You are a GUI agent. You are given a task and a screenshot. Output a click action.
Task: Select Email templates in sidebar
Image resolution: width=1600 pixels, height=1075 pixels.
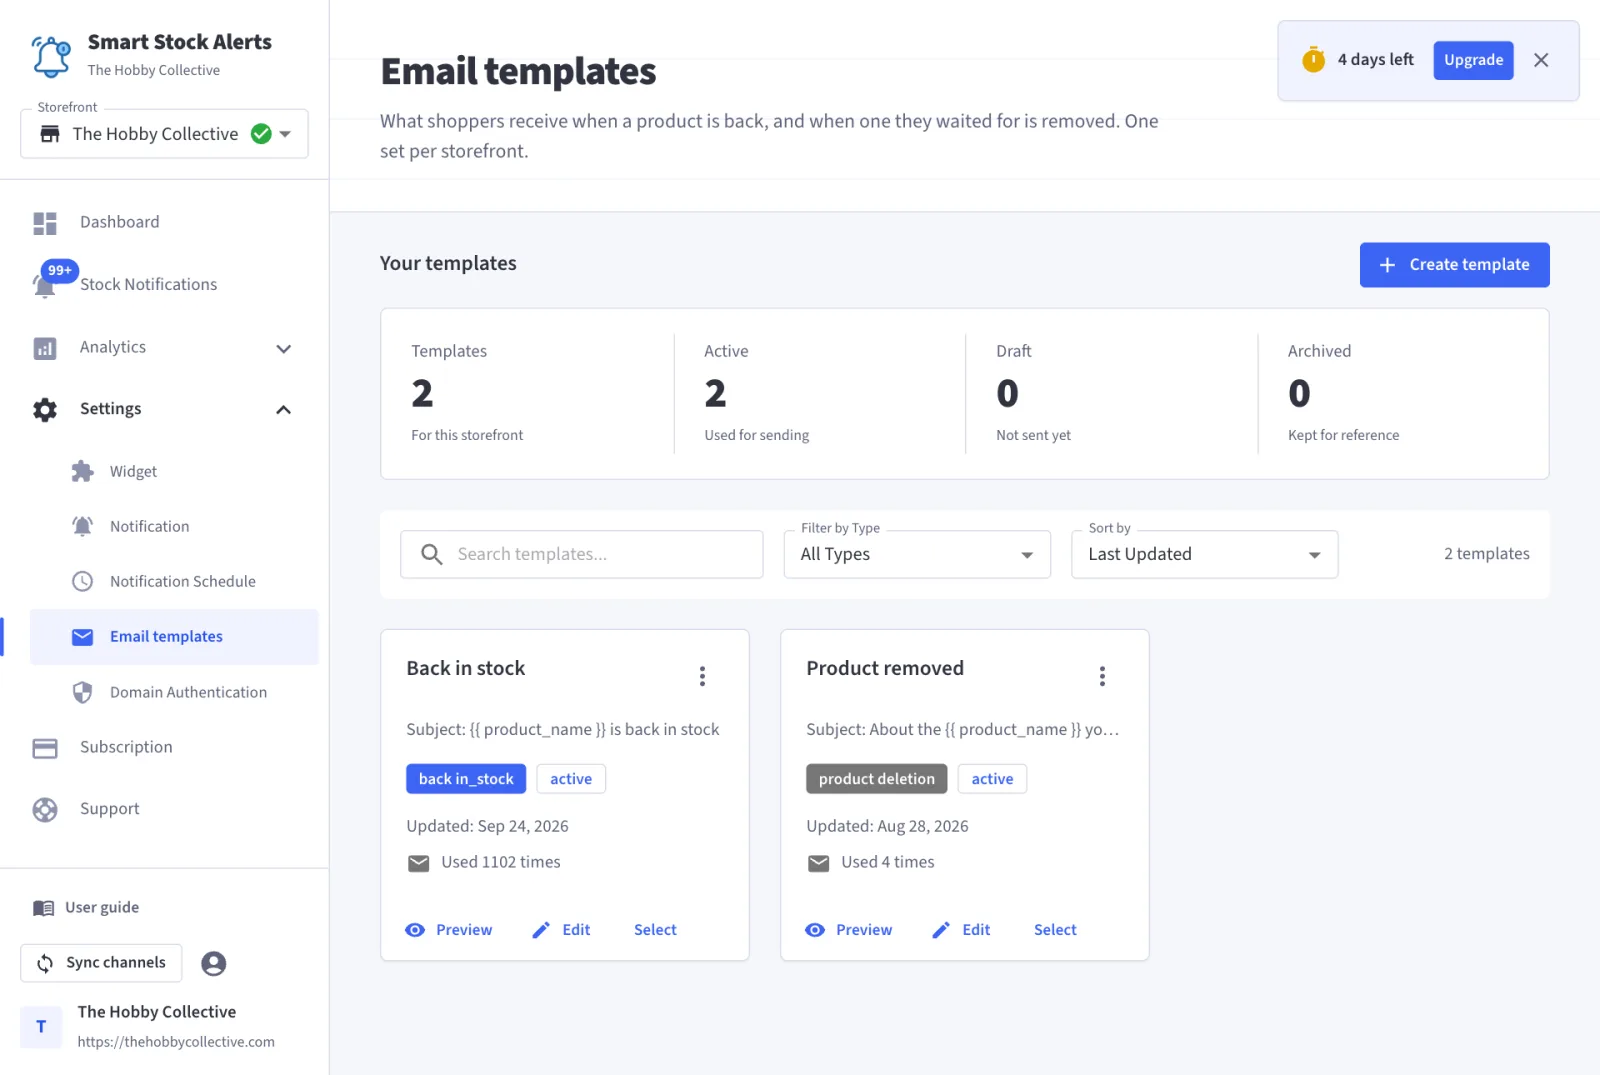174,637
